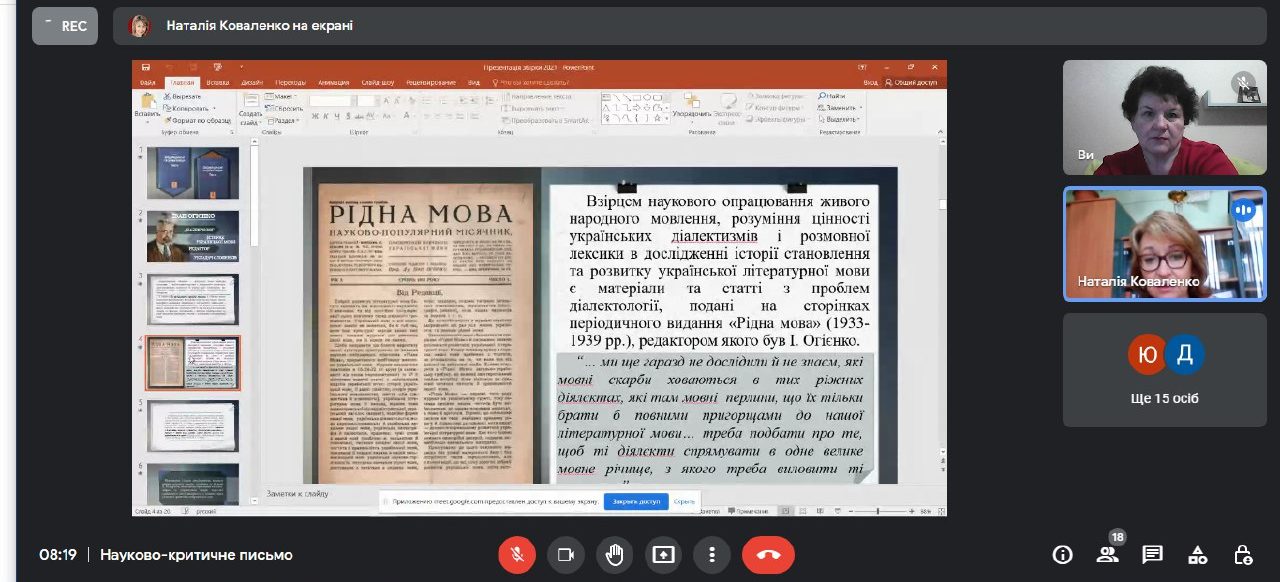Viewport: 1280px width, 582px height.
Task: Click the present screen icon
Action: (x=663, y=555)
